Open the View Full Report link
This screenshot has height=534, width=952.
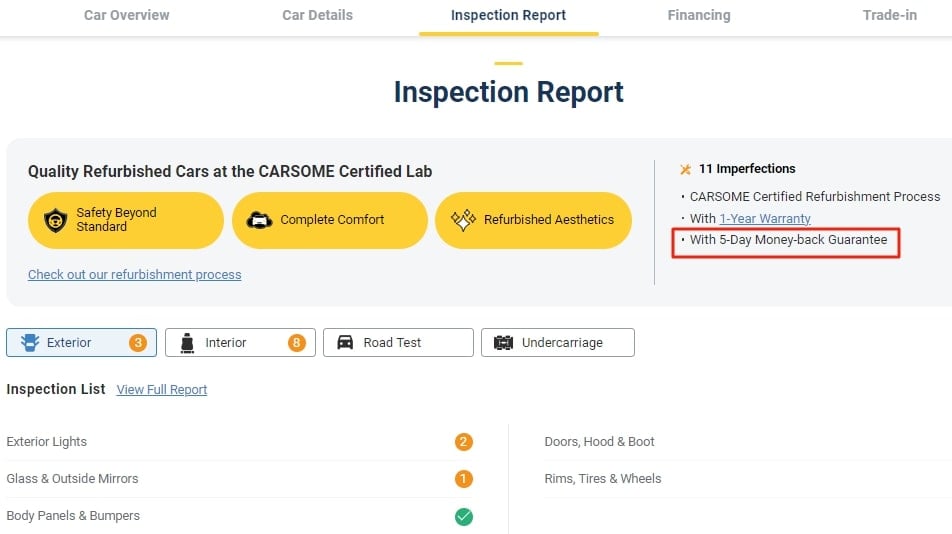click(162, 390)
